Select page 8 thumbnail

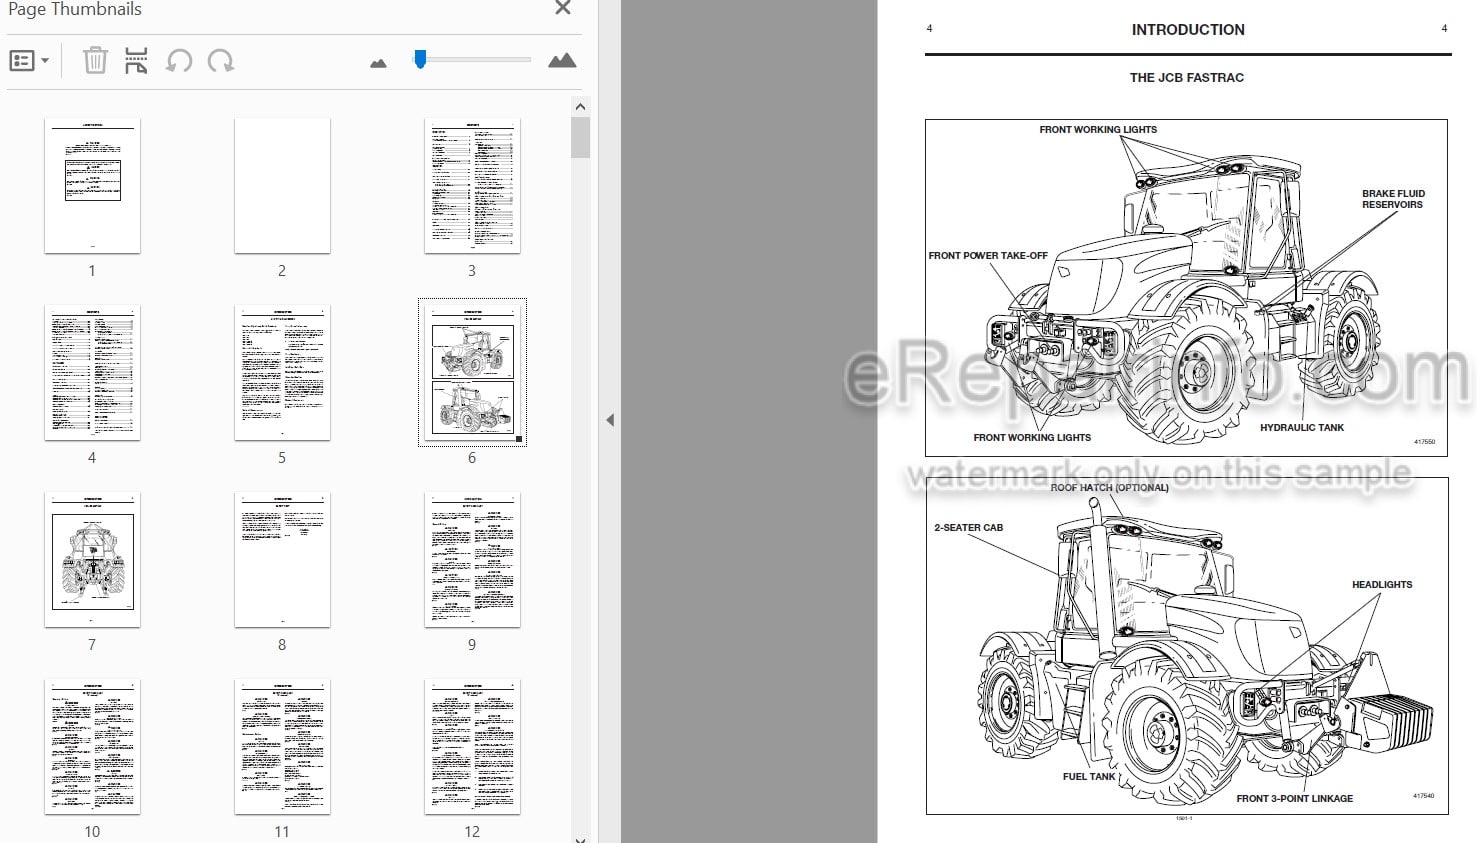pyautogui.click(x=282, y=560)
